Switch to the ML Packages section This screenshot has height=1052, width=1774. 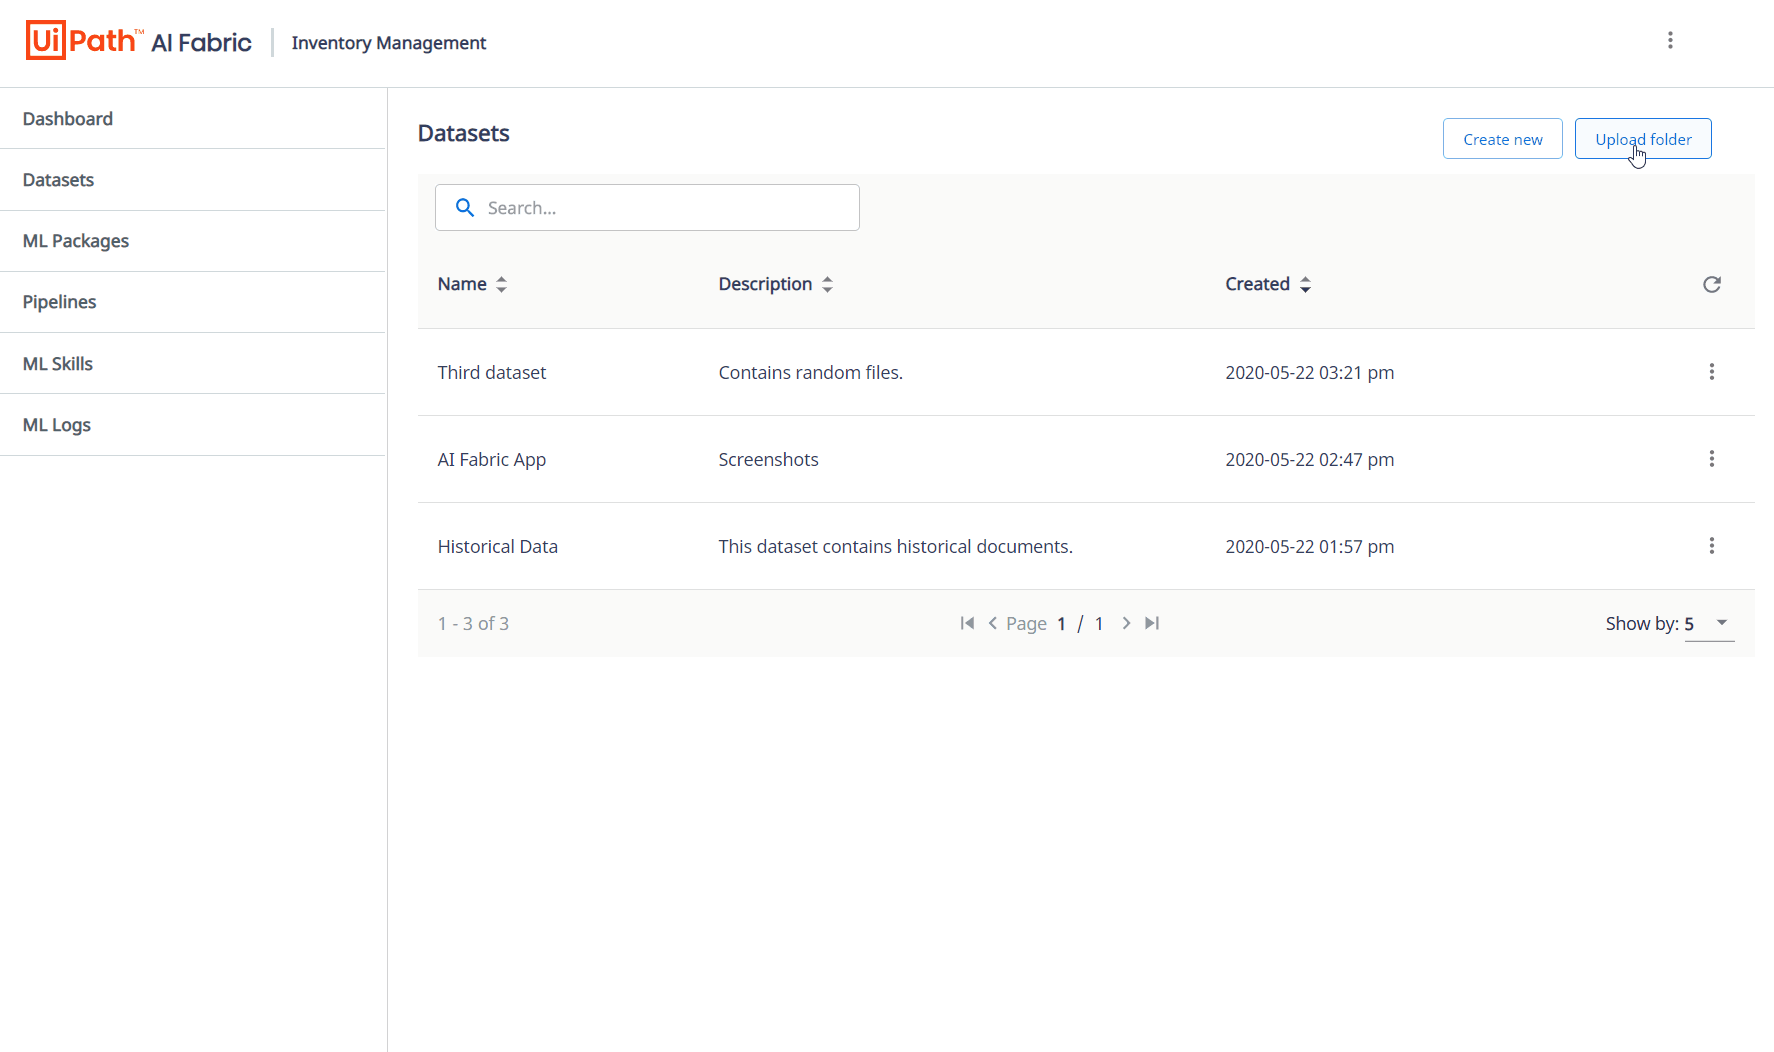pos(75,241)
